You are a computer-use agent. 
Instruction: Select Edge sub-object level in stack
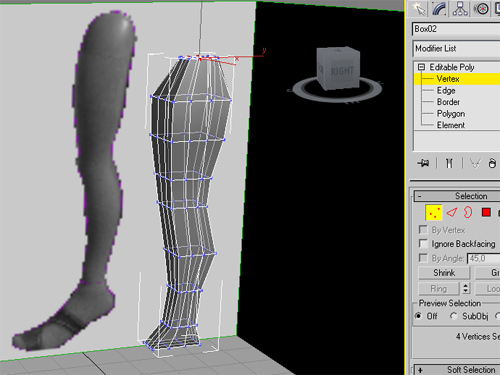tap(446, 91)
